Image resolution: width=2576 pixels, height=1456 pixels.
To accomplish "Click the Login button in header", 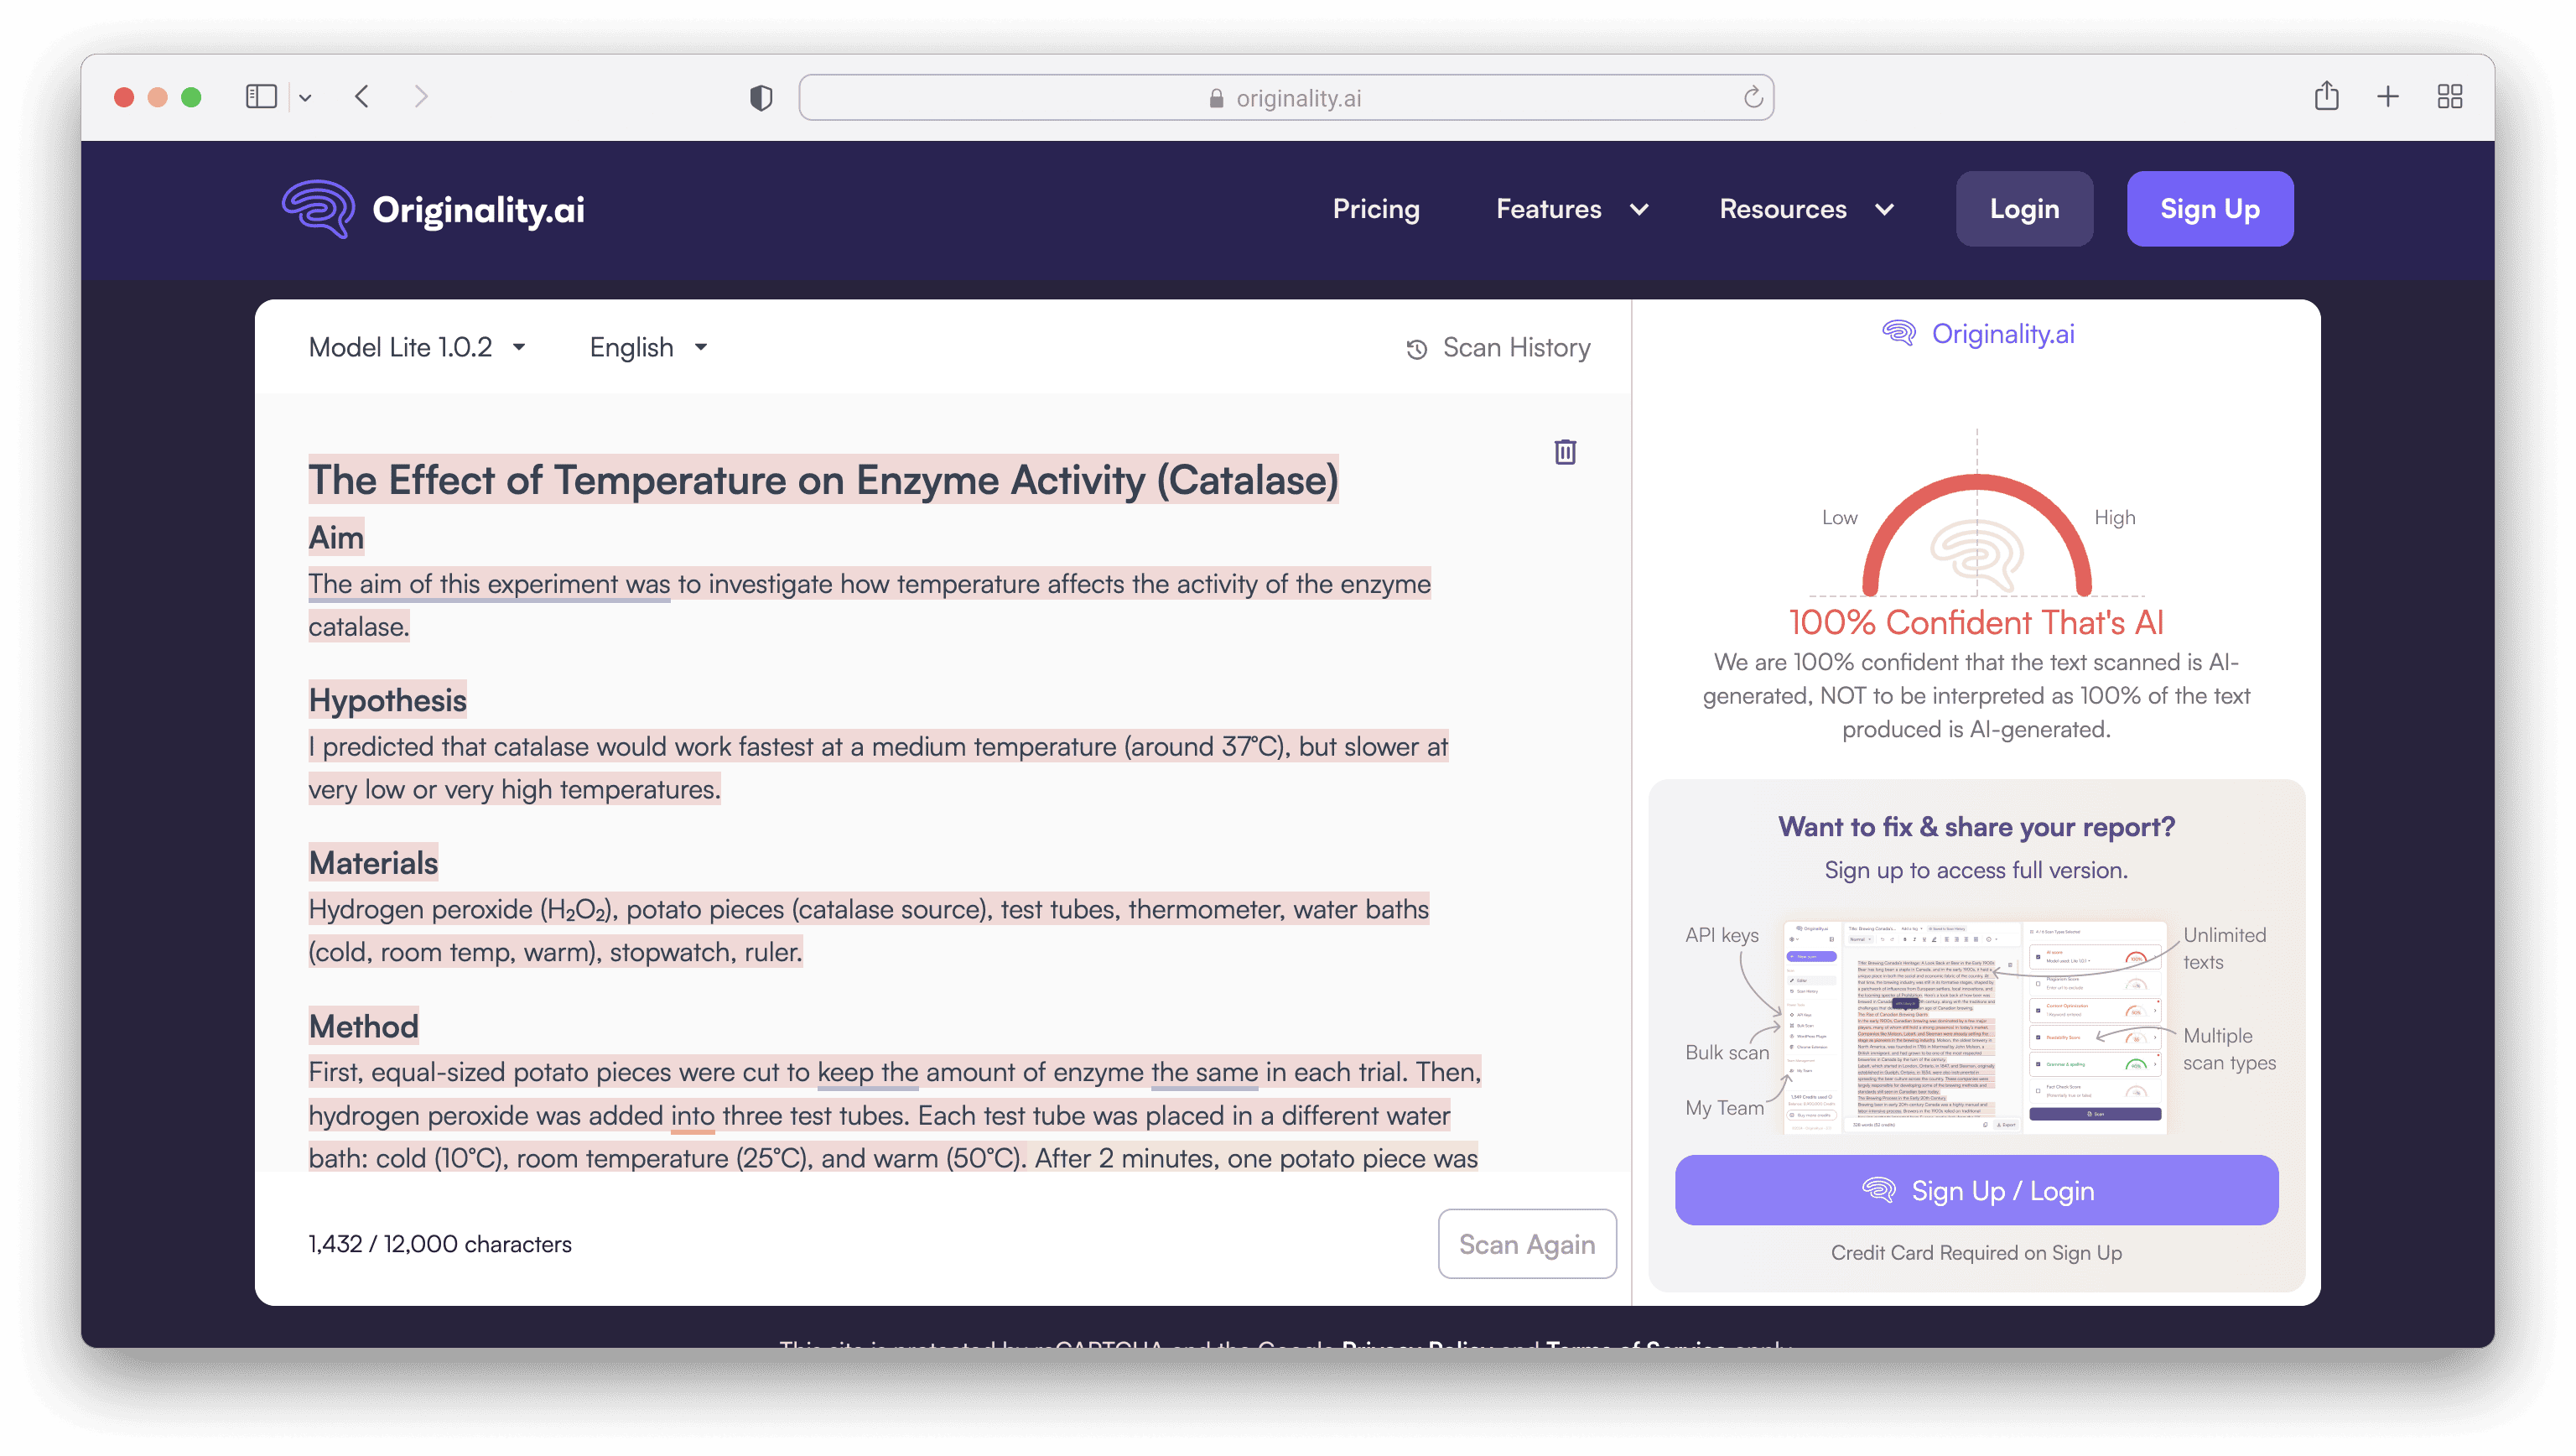I will [x=2024, y=209].
